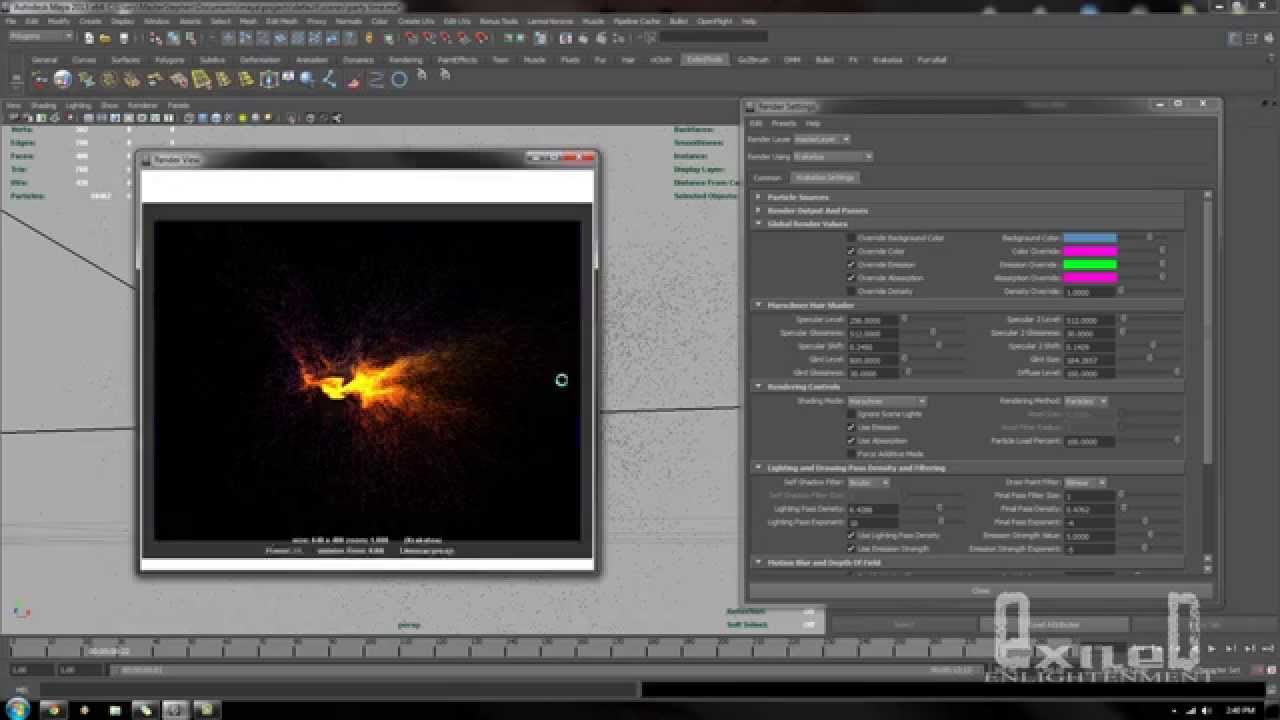Click the Specular Glossiness slider
The image size is (1280, 720).
(931, 332)
